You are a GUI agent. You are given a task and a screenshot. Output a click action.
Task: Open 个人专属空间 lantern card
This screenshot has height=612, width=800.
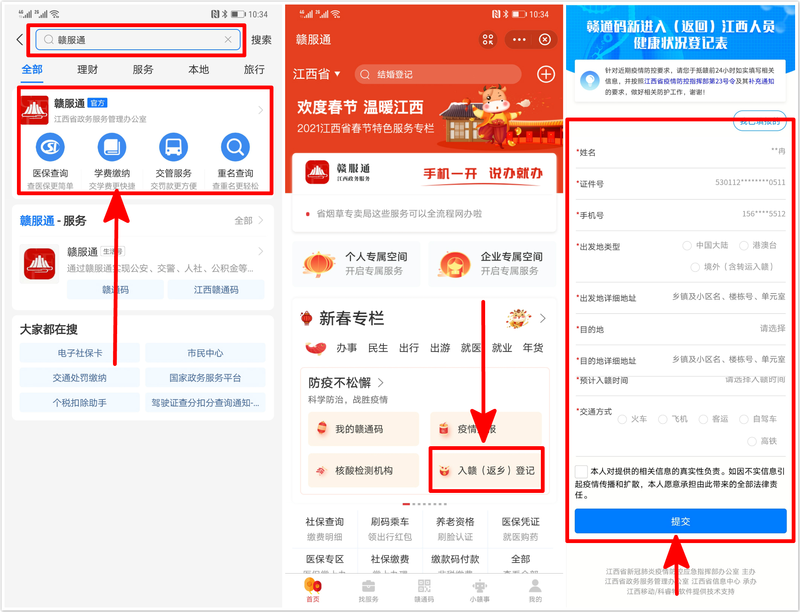coord(356,264)
